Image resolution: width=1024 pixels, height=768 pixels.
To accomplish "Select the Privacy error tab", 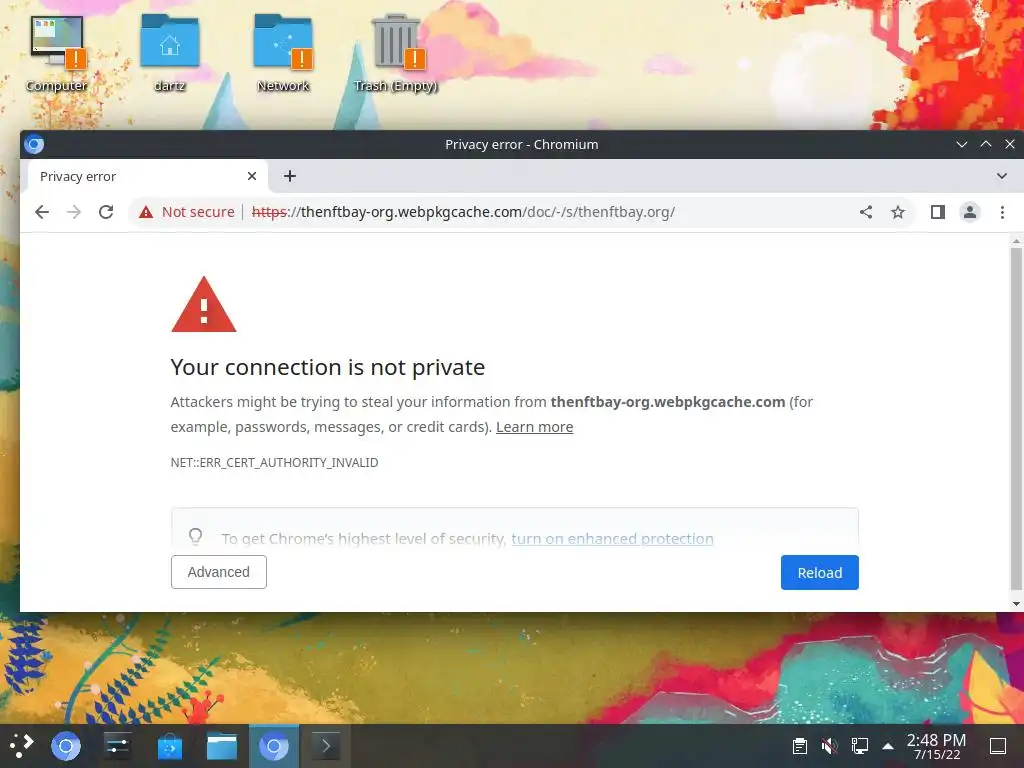I will pyautogui.click(x=147, y=176).
